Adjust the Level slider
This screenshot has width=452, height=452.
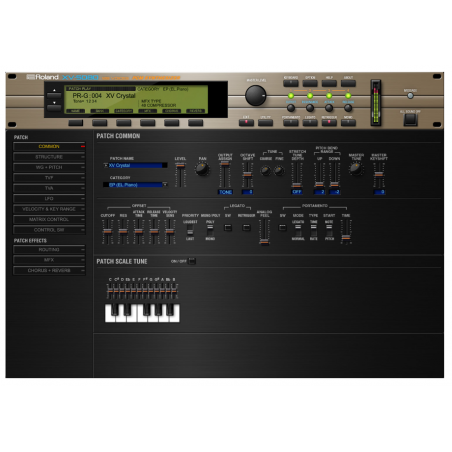click(x=180, y=174)
